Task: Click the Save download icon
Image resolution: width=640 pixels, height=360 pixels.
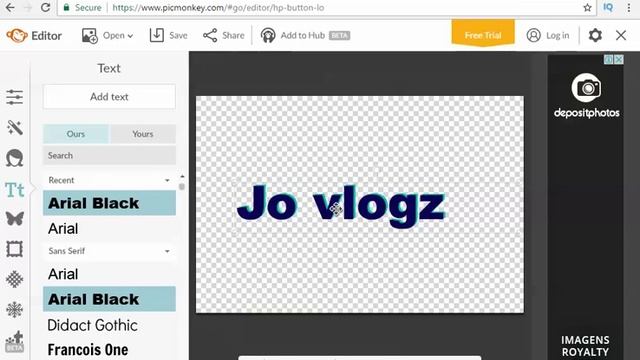Action: click(157, 36)
